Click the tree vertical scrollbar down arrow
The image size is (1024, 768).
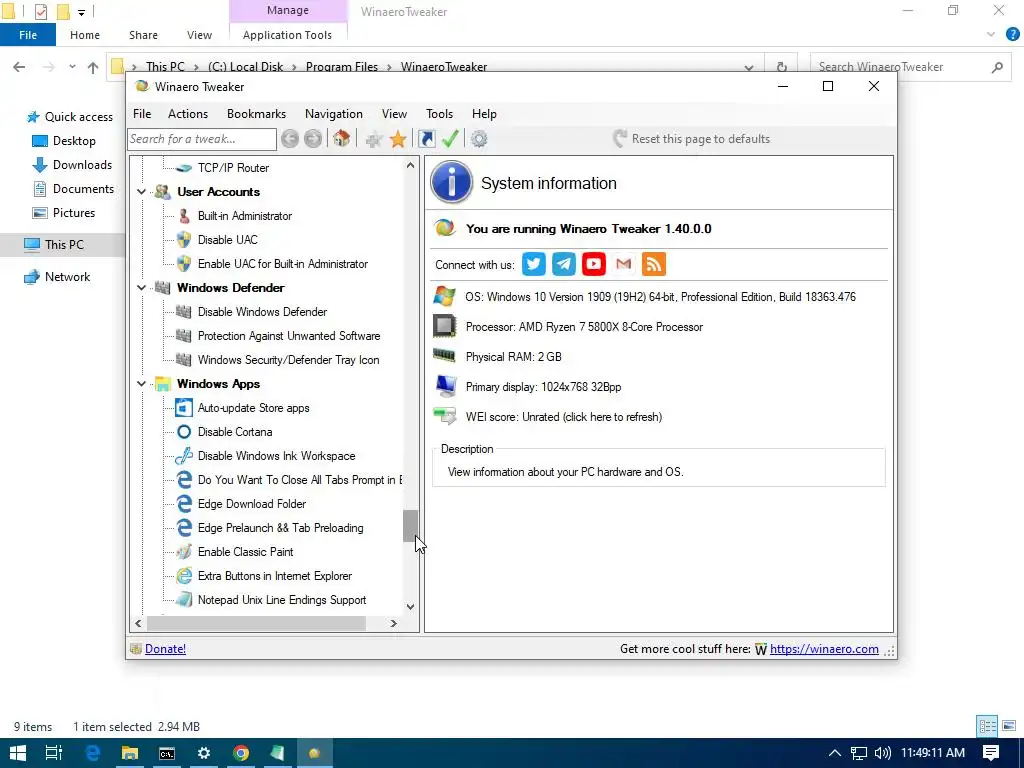pyautogui.click(x=410, y=607)
